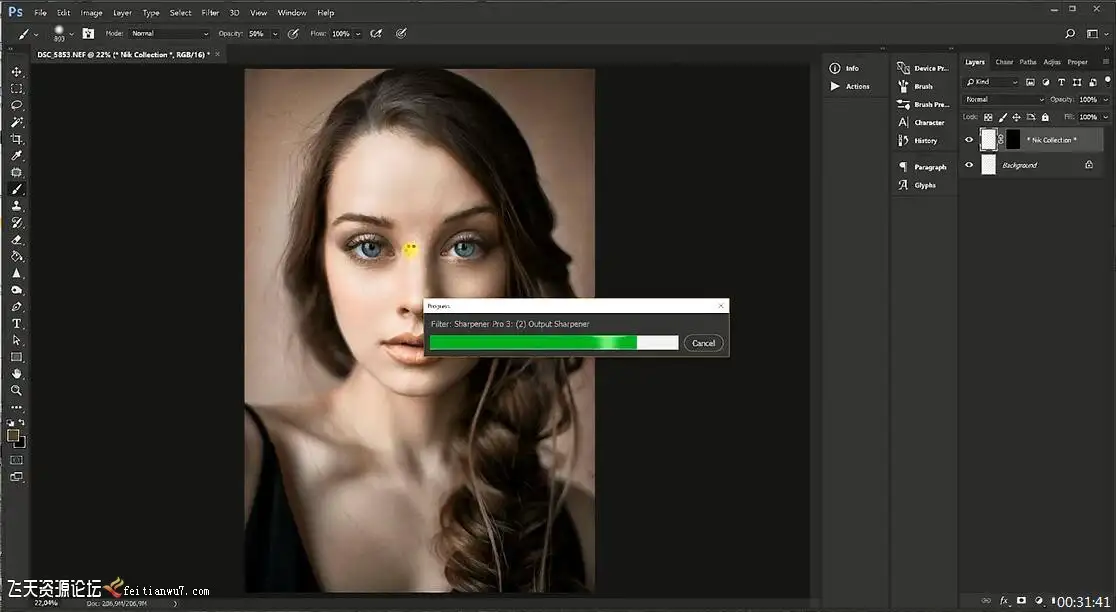
Task: Open the brush Mode dropdown
Action: 170,34
